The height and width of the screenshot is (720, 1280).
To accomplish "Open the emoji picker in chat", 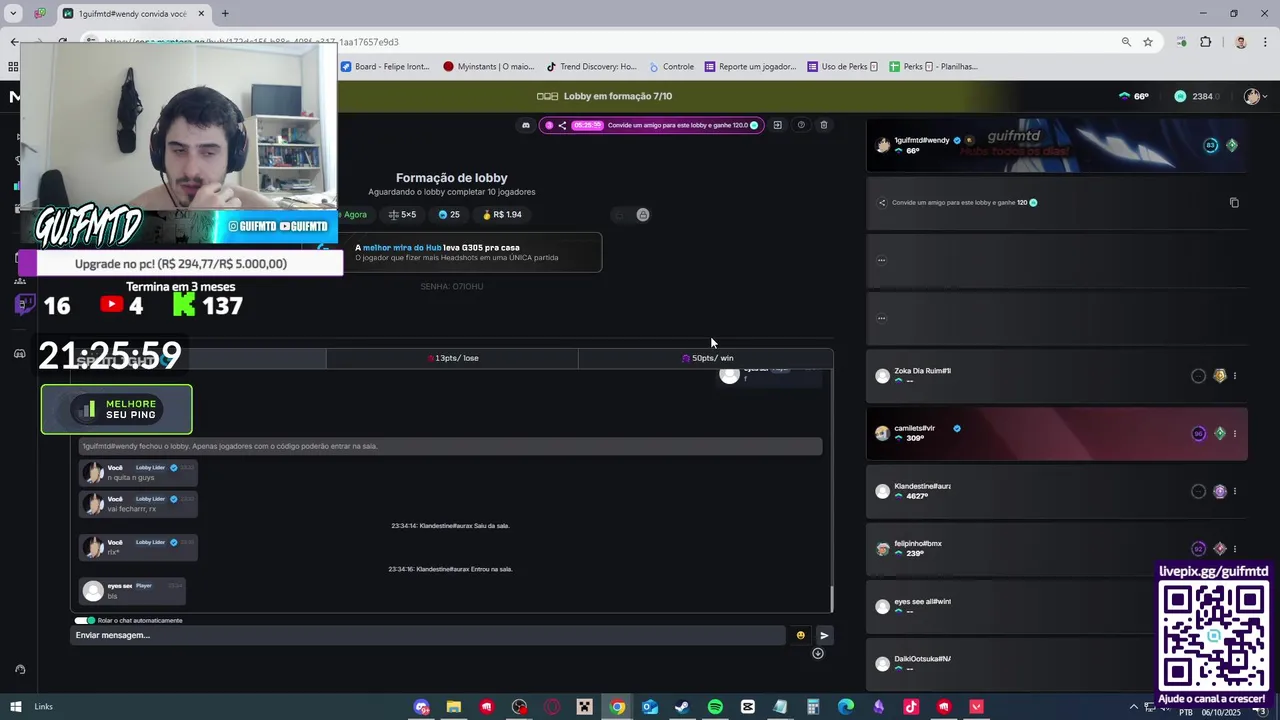I will 800,635.
